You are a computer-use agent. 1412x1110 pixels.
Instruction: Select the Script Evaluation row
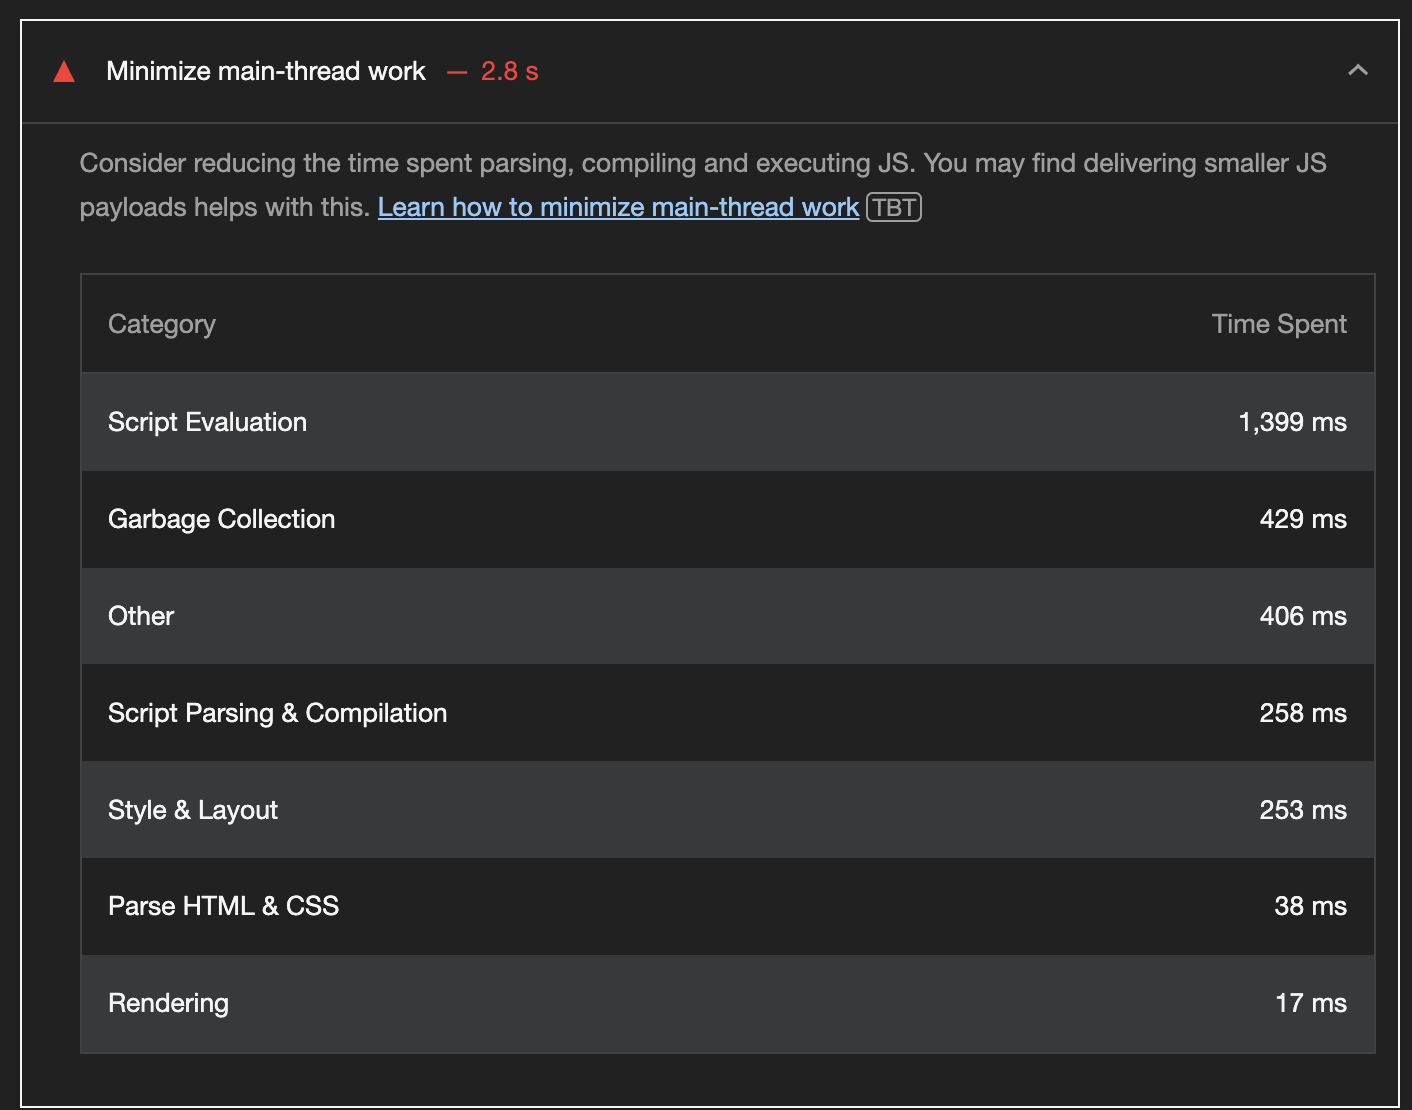pyautogui.click(x=728, y=422)
